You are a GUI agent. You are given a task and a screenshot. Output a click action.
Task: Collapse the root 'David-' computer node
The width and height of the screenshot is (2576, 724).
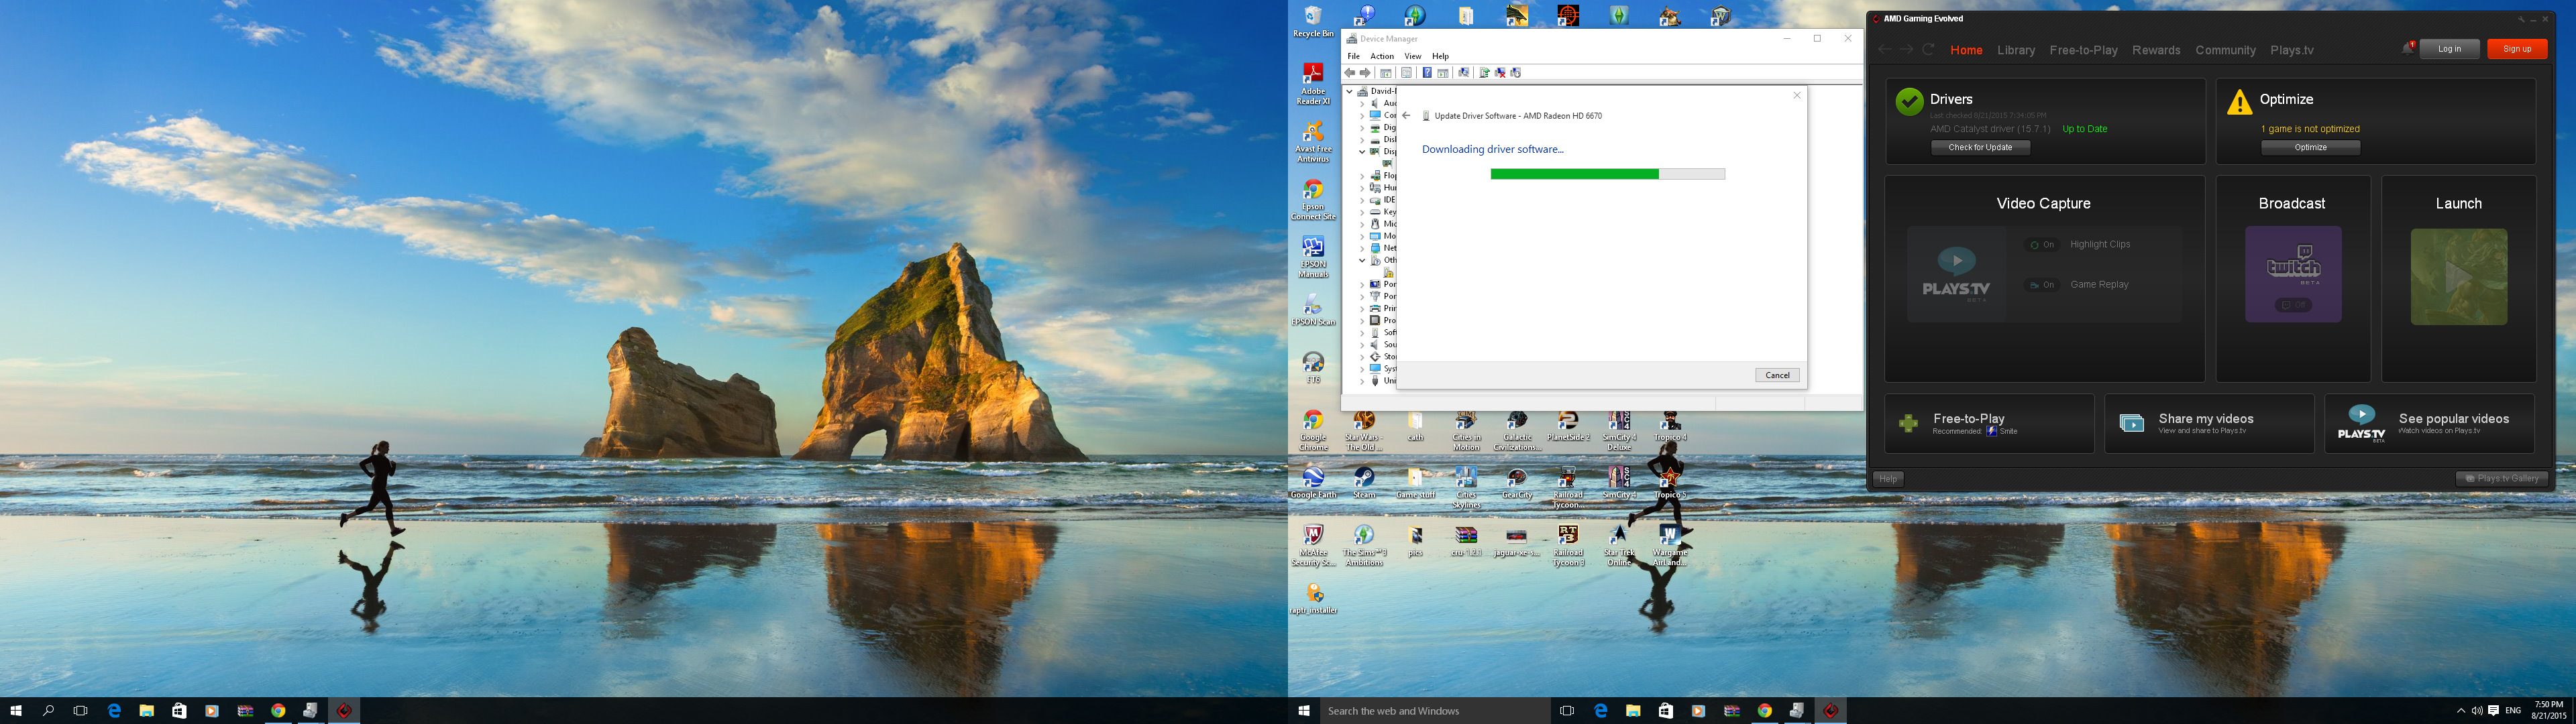(x=1349, y=91)
